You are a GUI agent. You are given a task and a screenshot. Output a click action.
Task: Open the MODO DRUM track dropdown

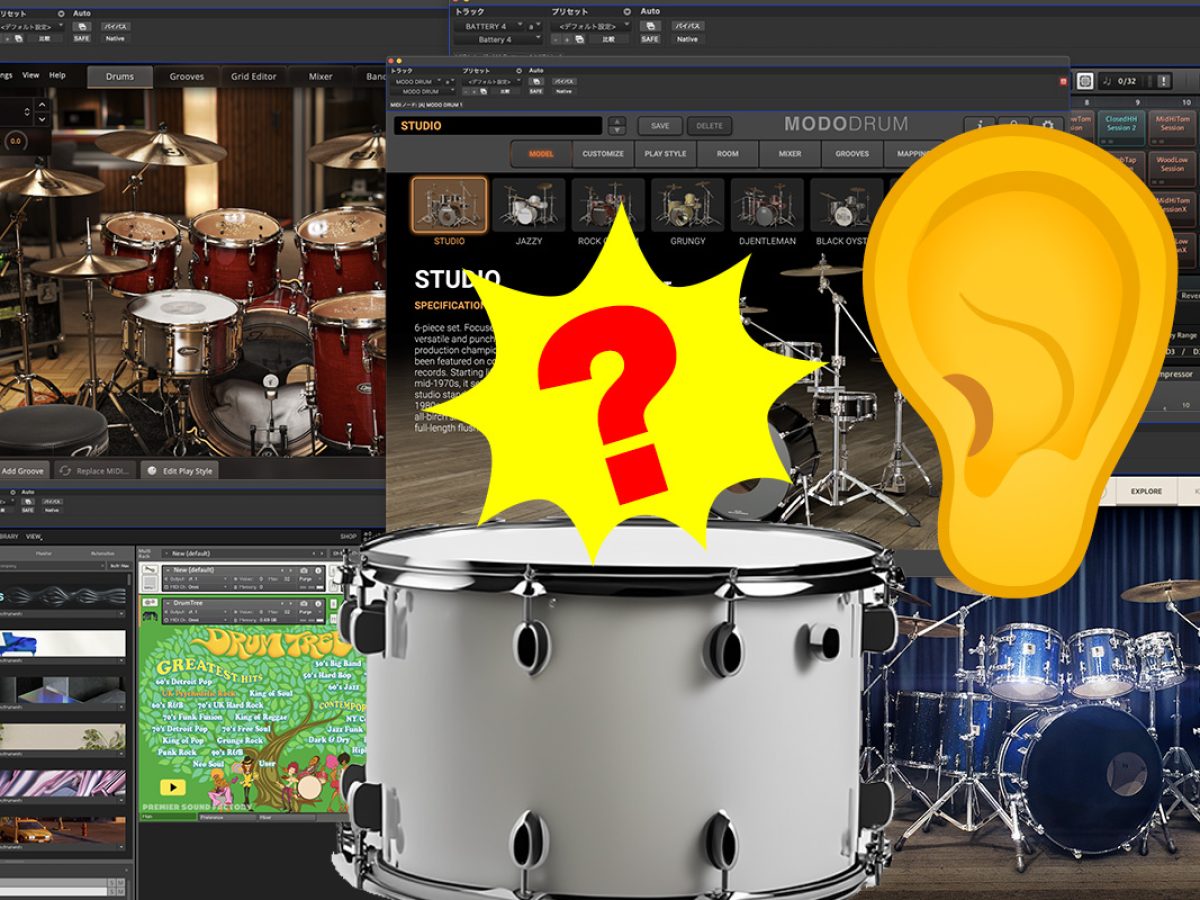415,80
